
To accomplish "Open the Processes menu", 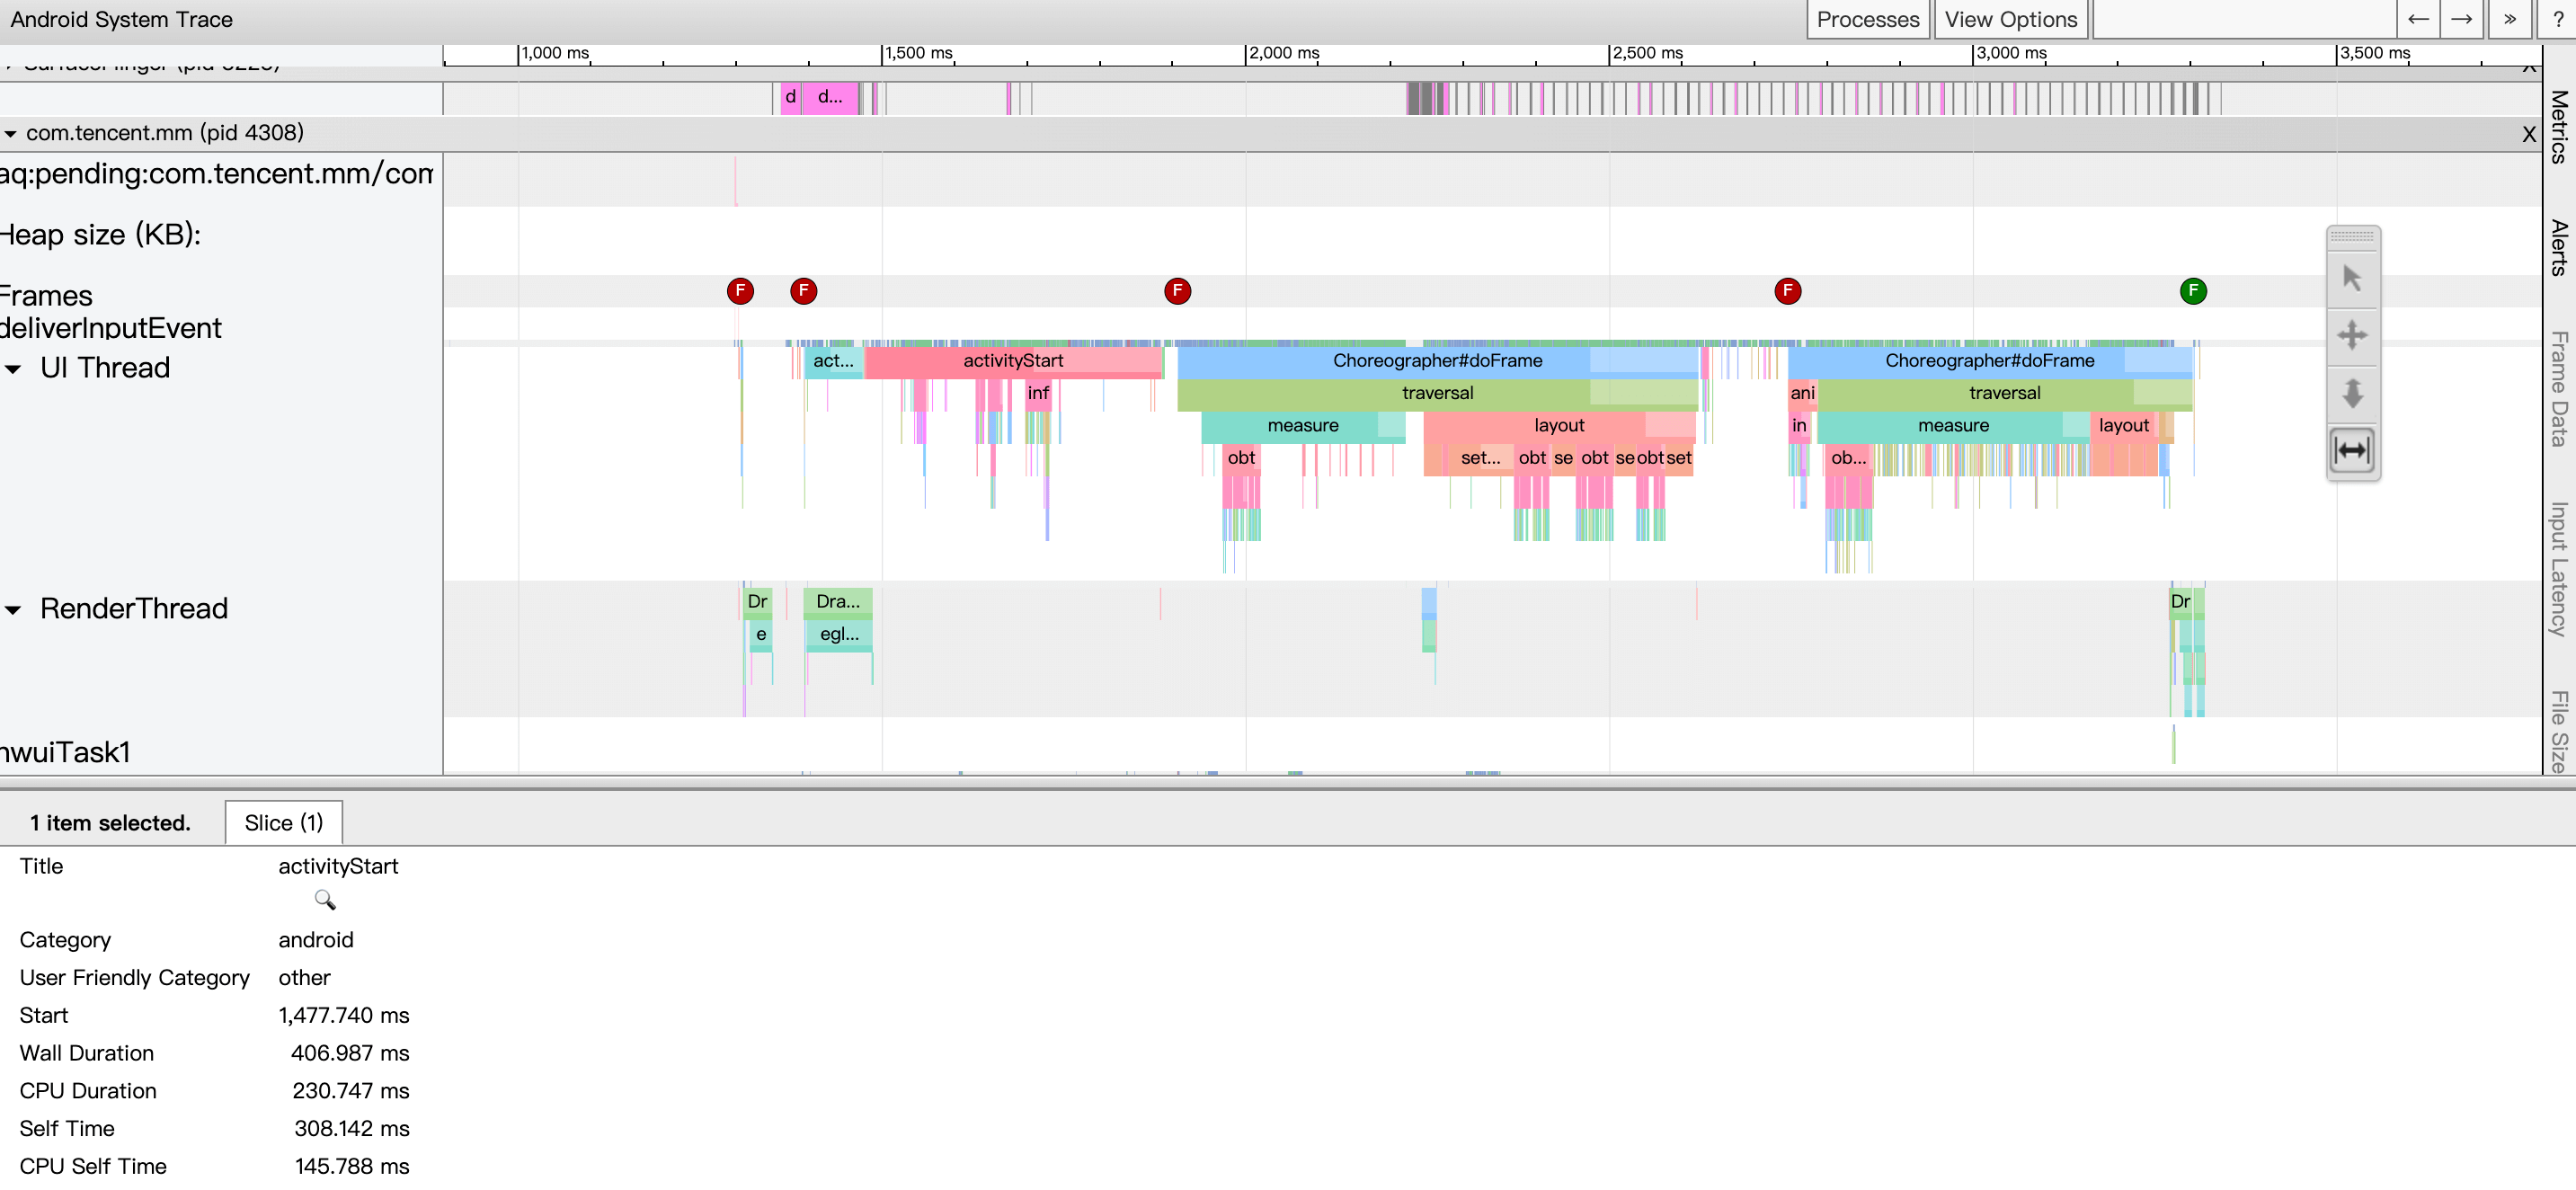I will (x=1867, y=19).
